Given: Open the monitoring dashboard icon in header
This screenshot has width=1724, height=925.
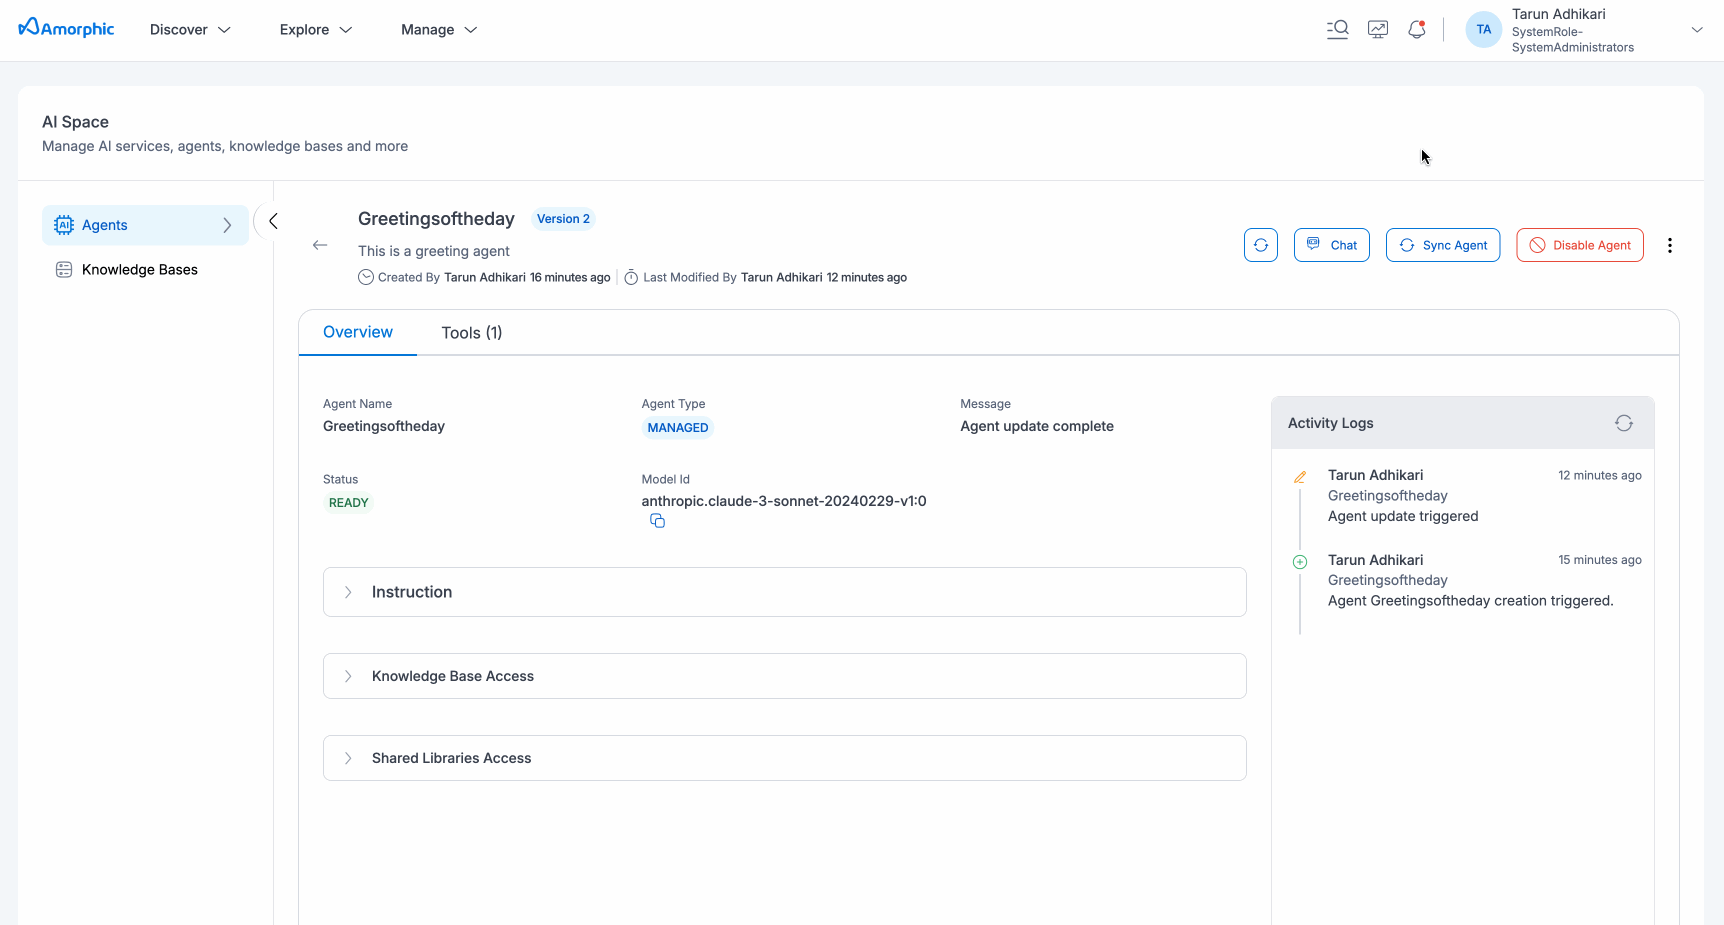Looking at the screenshot, I should 1378,30.
